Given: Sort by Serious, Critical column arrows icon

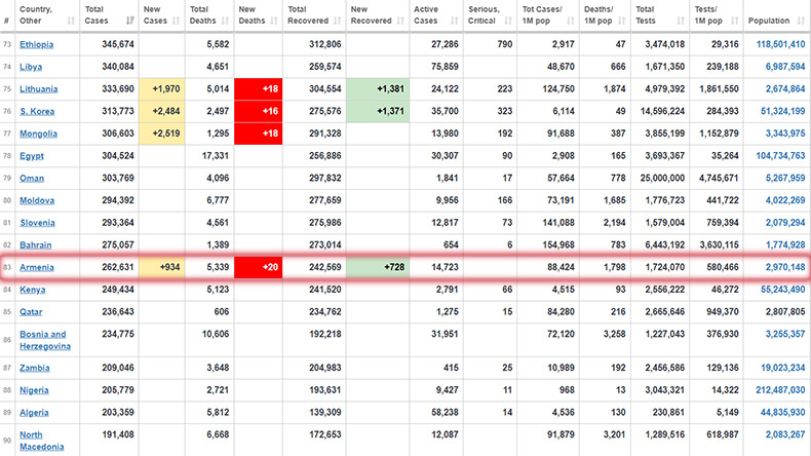Looking at the screenshot, I should (508, 21).
